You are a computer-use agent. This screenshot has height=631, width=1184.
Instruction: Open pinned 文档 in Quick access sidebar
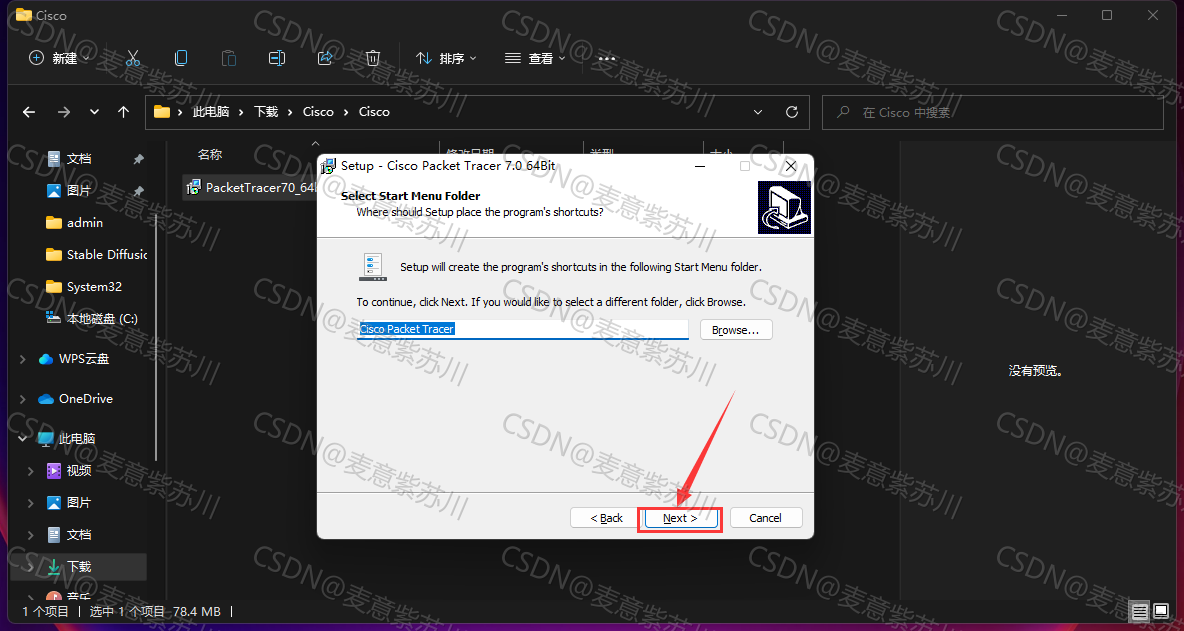tap(79, 159)
